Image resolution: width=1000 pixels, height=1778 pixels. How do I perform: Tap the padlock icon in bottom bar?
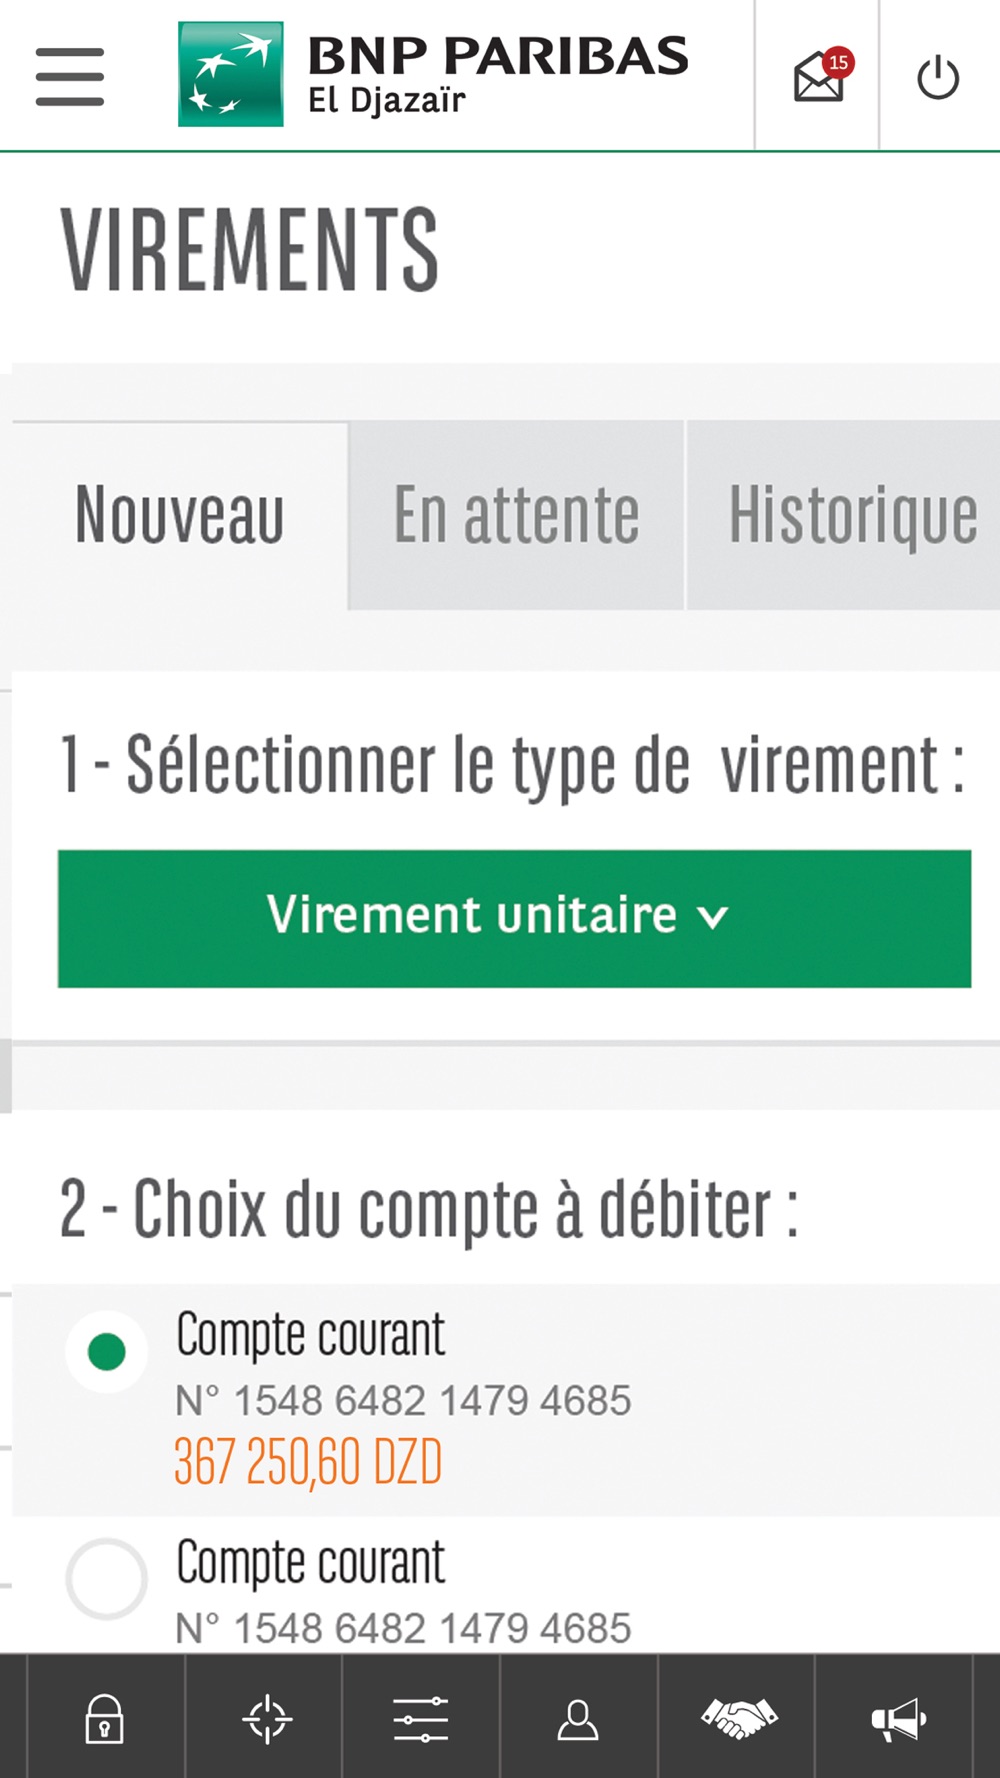pyautogui.click(x=104, y=1719)
